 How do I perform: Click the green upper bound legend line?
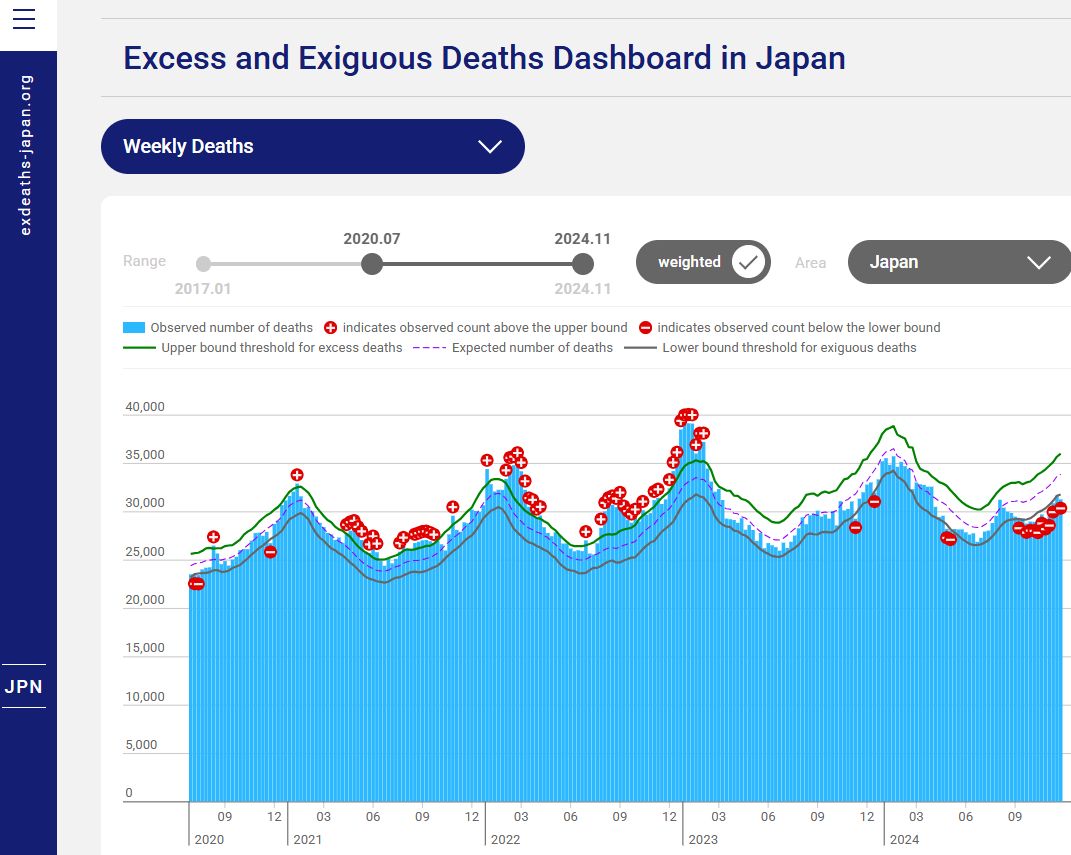point(140,348)
